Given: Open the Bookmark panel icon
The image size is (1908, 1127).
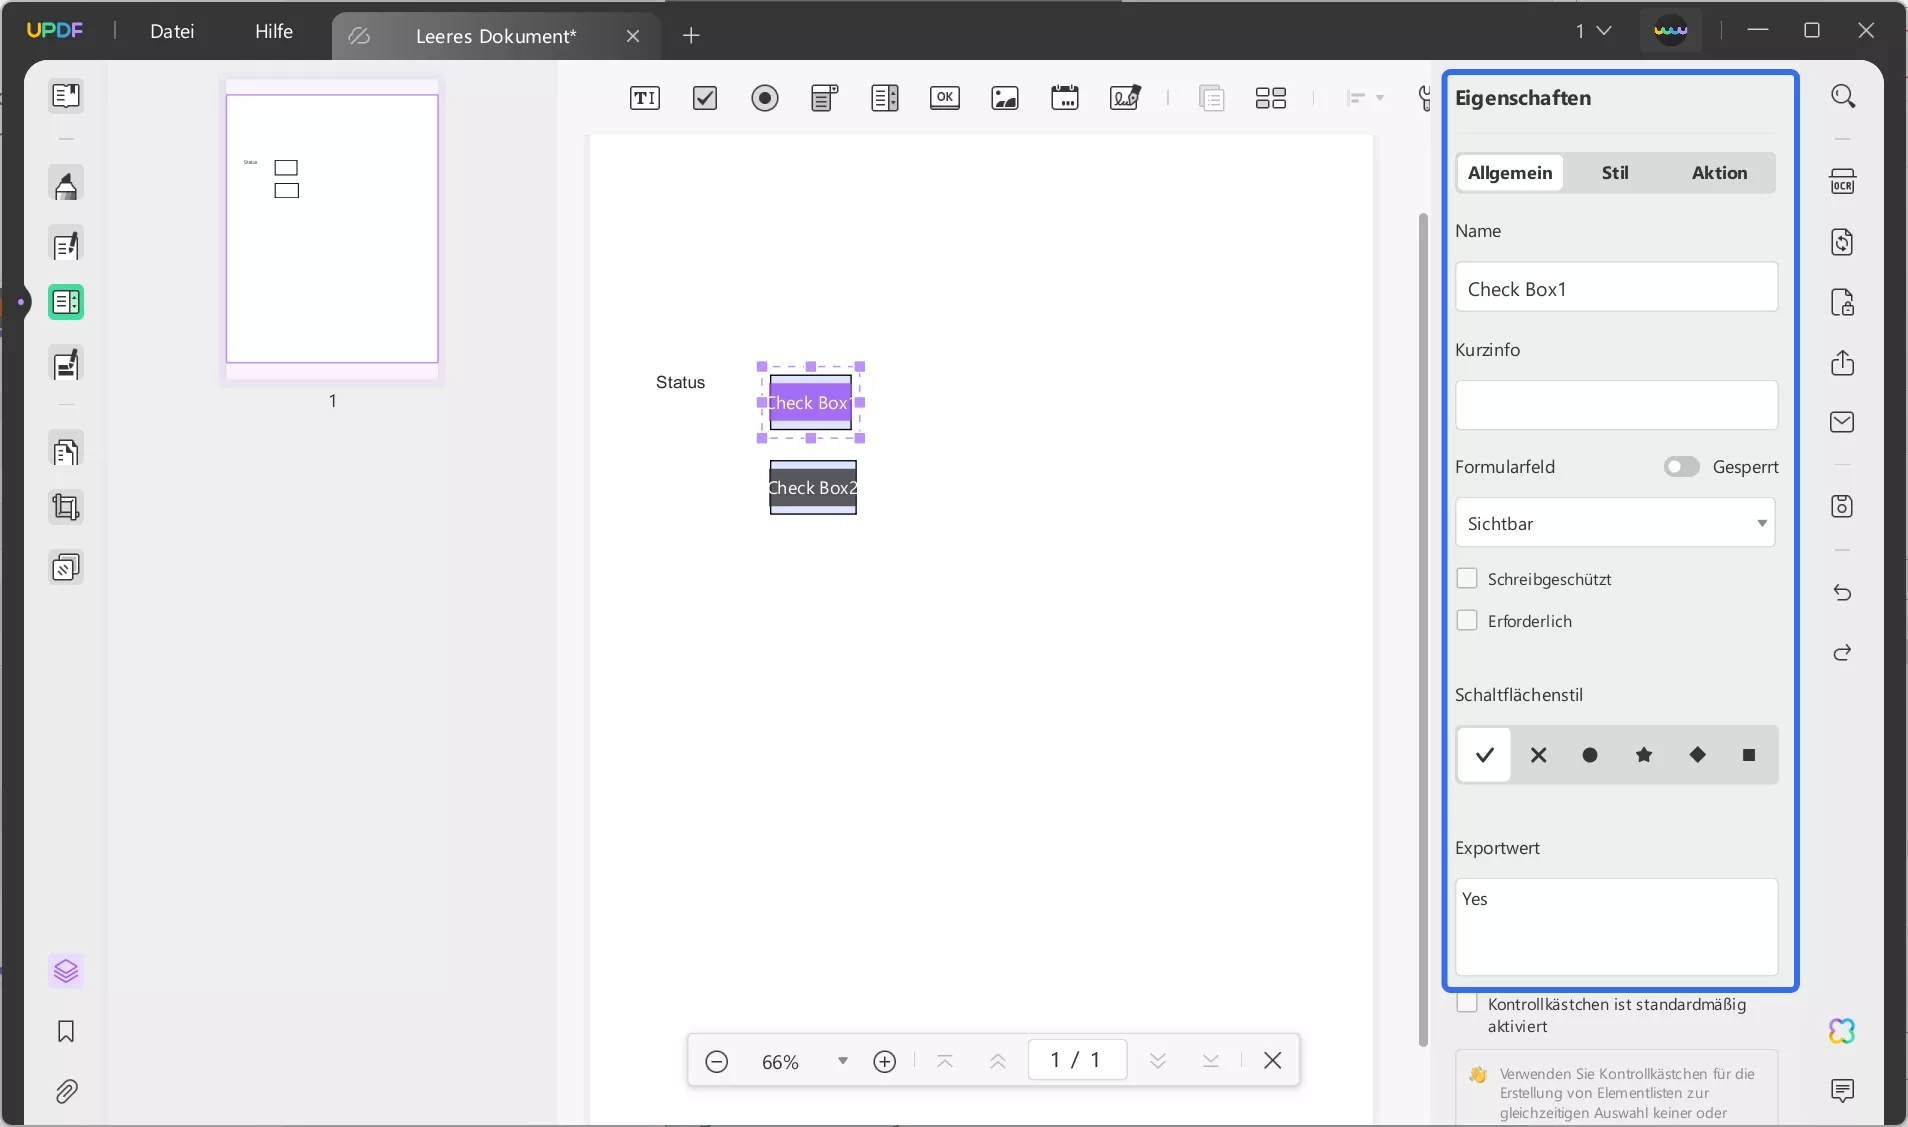Looking at the screenshot, I should coord(66,1031).
